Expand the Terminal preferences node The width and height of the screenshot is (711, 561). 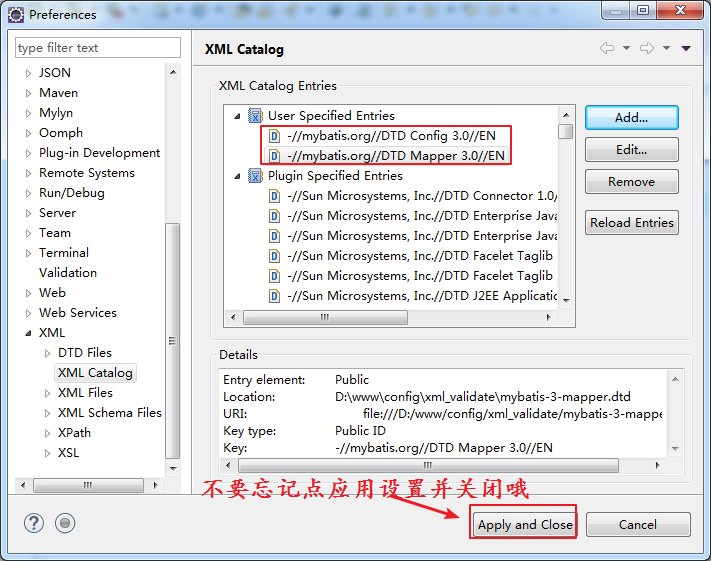coord(29,253)
